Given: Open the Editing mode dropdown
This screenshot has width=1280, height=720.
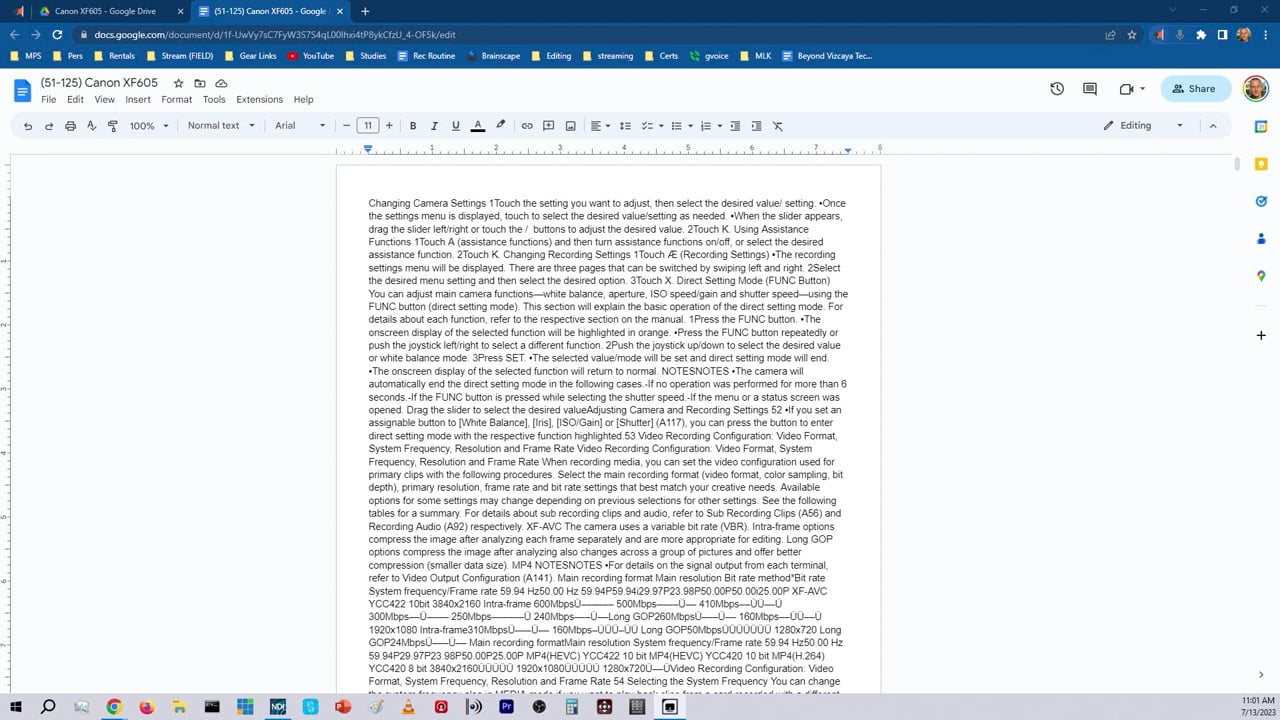Looking at the screenshot, I should pyautogui.click(x=1143, y=126).
